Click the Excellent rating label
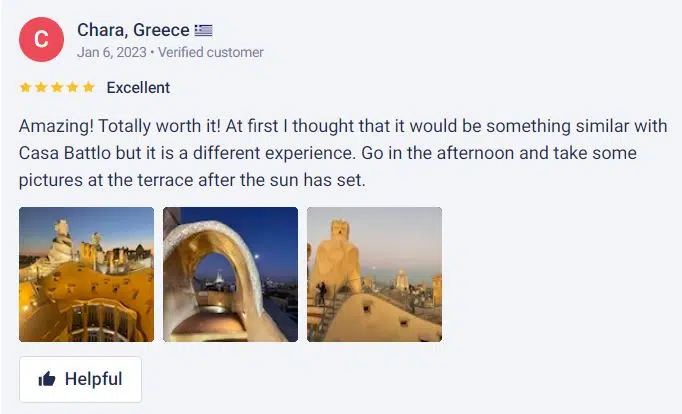Viewport: 682px width, 414px height. click(x=138, y=87)
